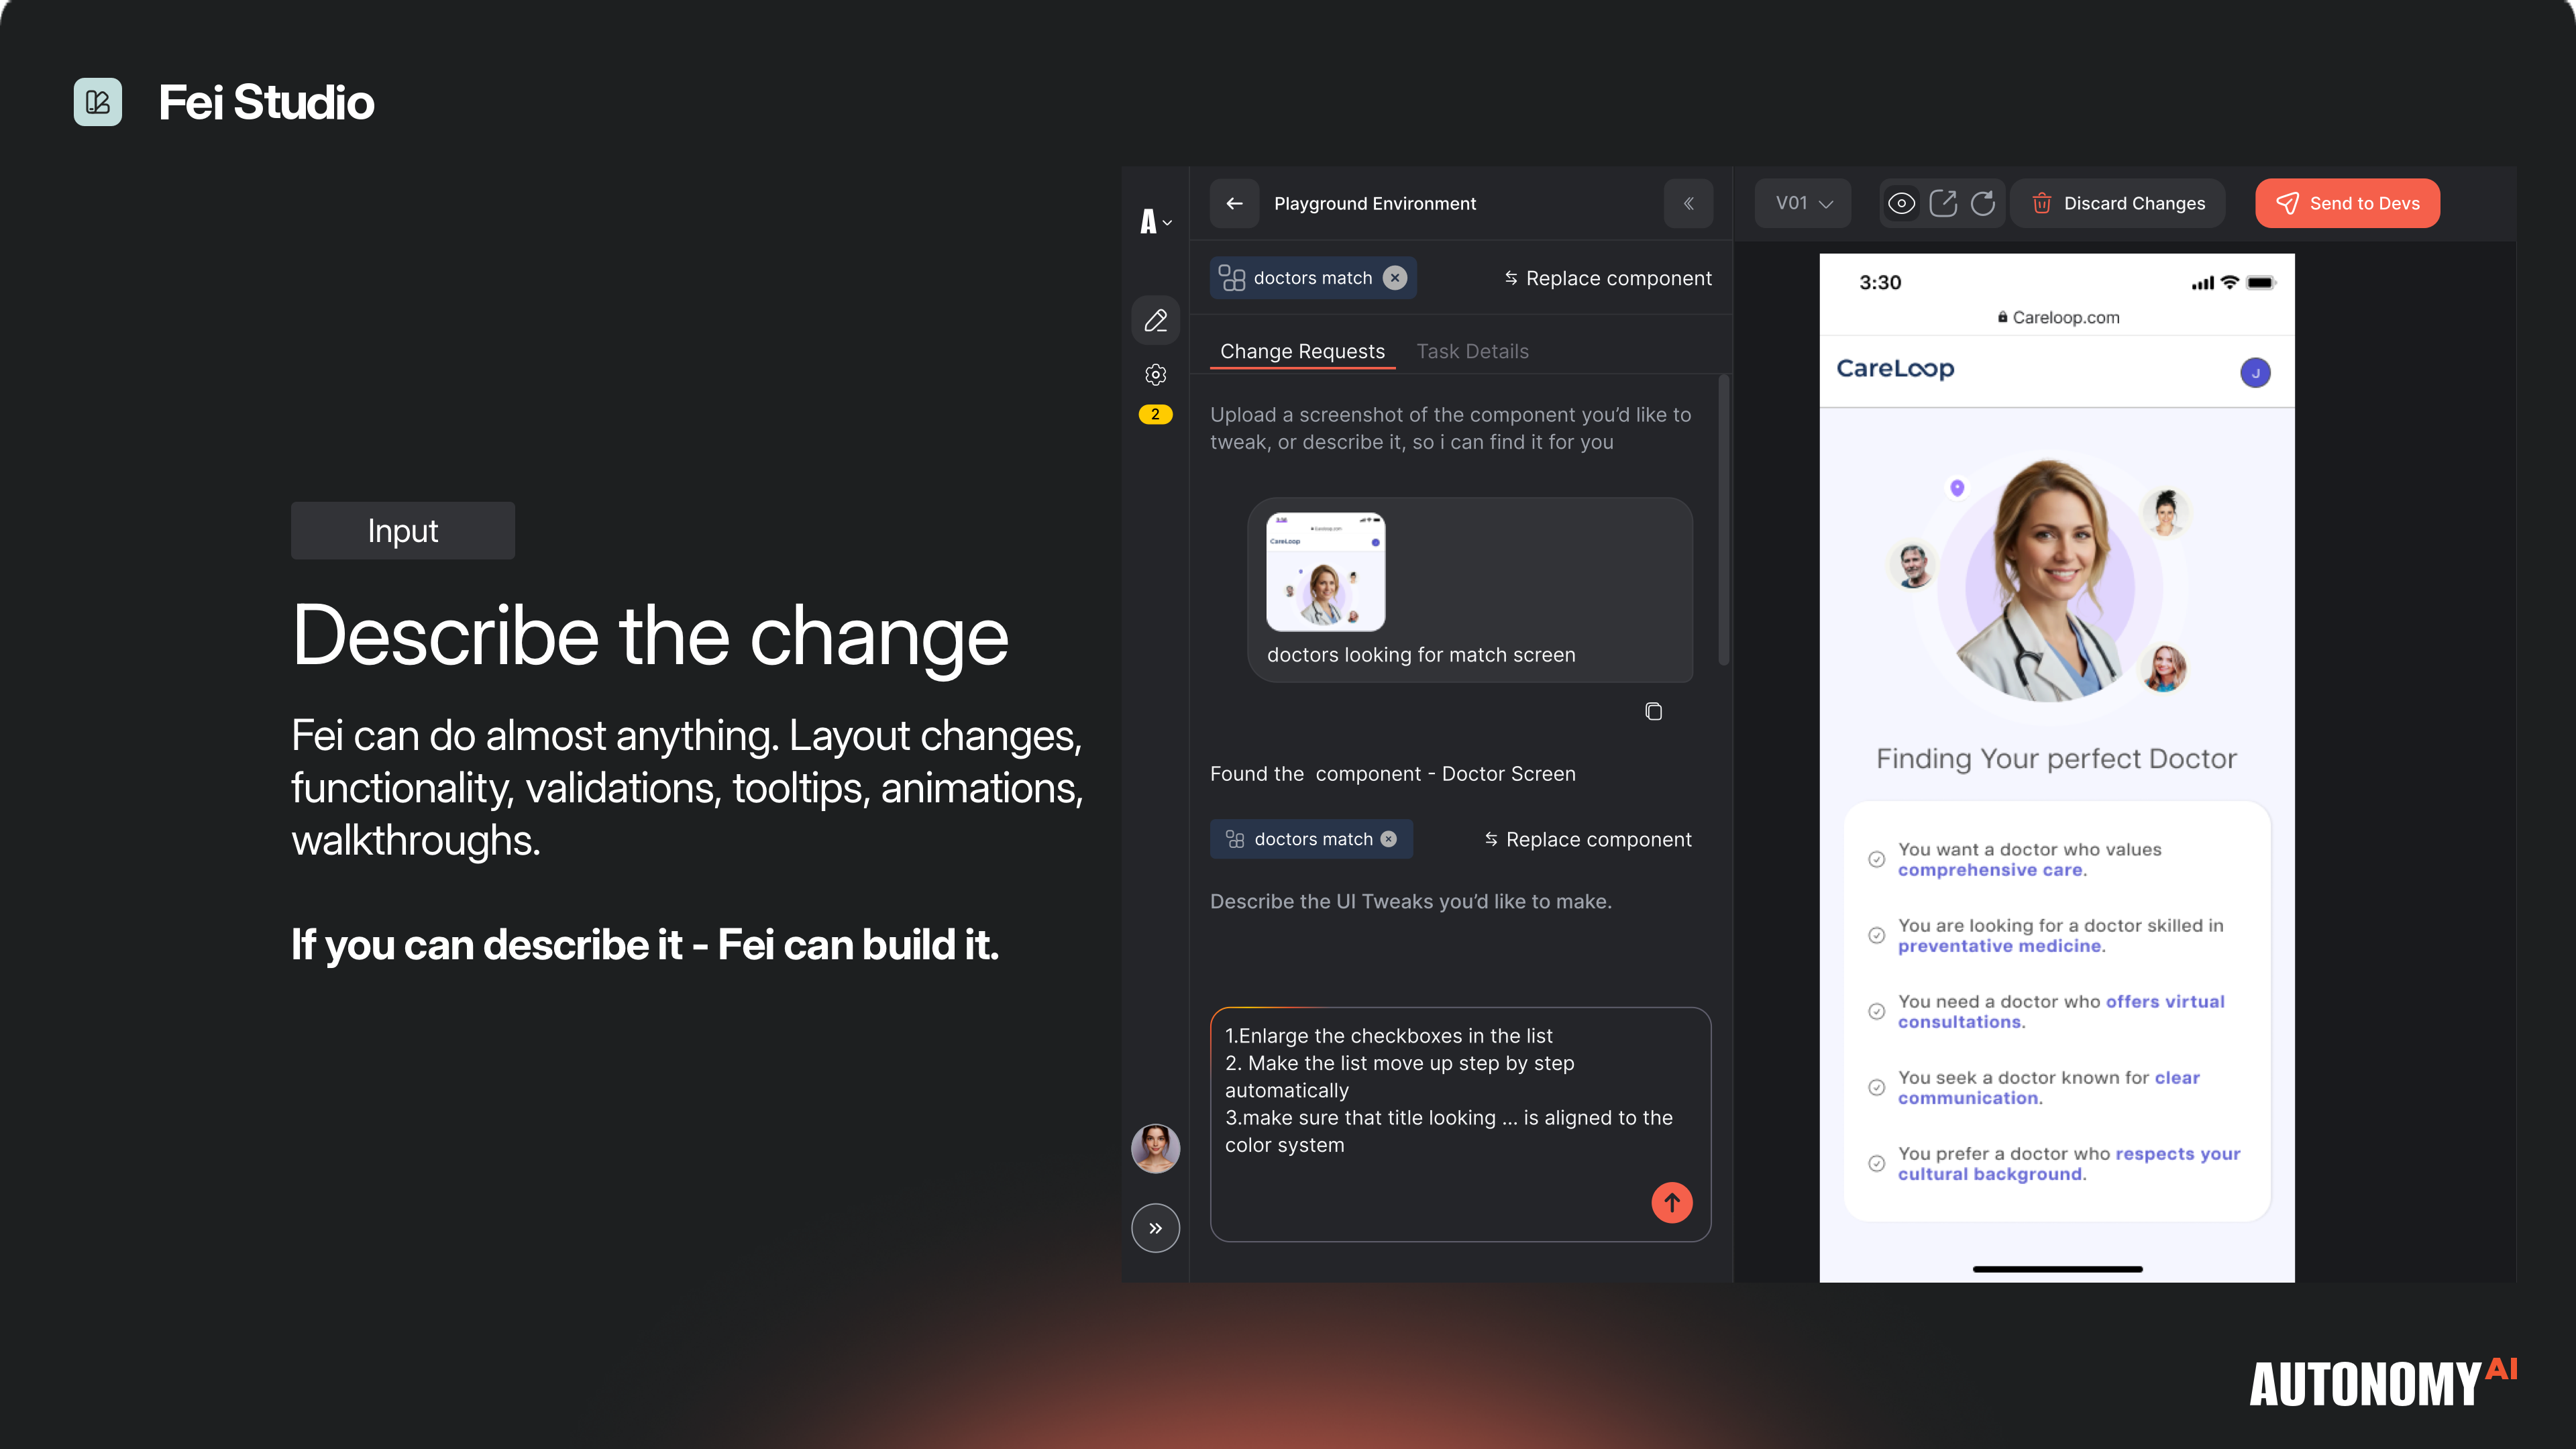Collapse the panel with double-chevron icon
This screenshot has height=1449, width=2576.
pyautogui.click(x=1688, y=203)
